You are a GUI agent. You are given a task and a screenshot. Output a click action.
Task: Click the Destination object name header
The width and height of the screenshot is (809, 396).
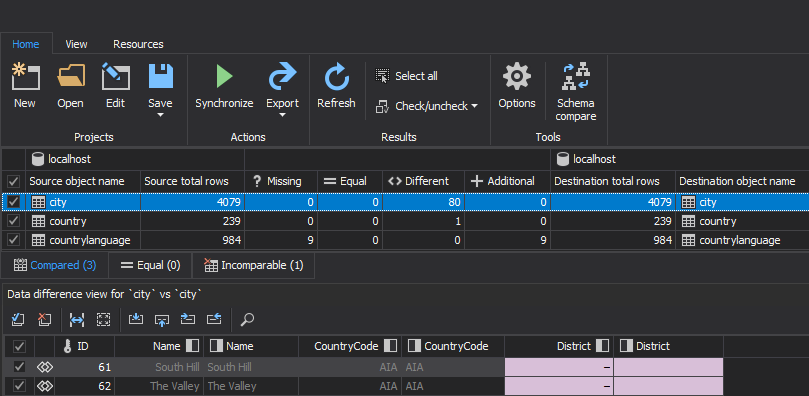point(742,182)
